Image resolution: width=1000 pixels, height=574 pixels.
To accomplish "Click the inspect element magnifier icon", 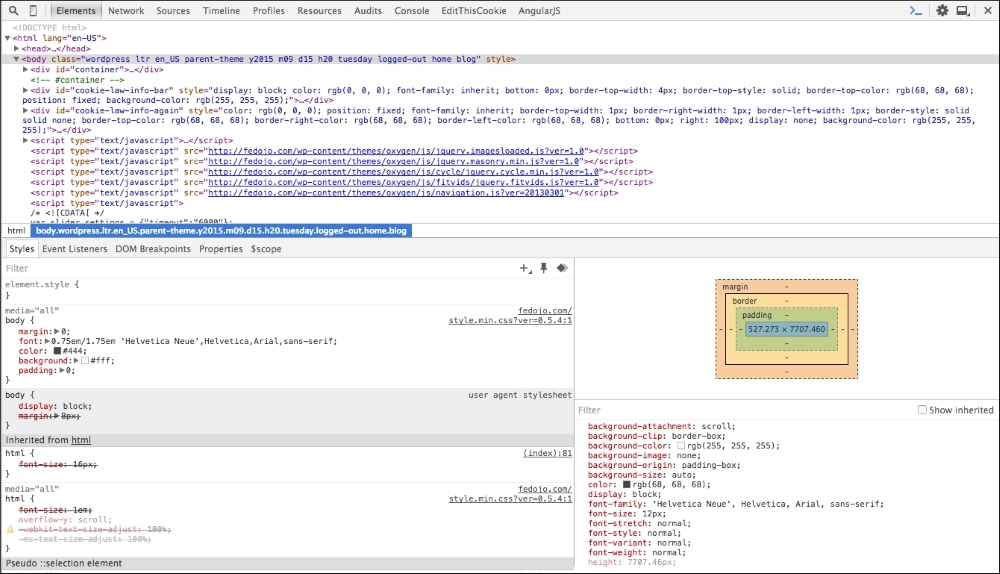I will click(x=13, y=10).
